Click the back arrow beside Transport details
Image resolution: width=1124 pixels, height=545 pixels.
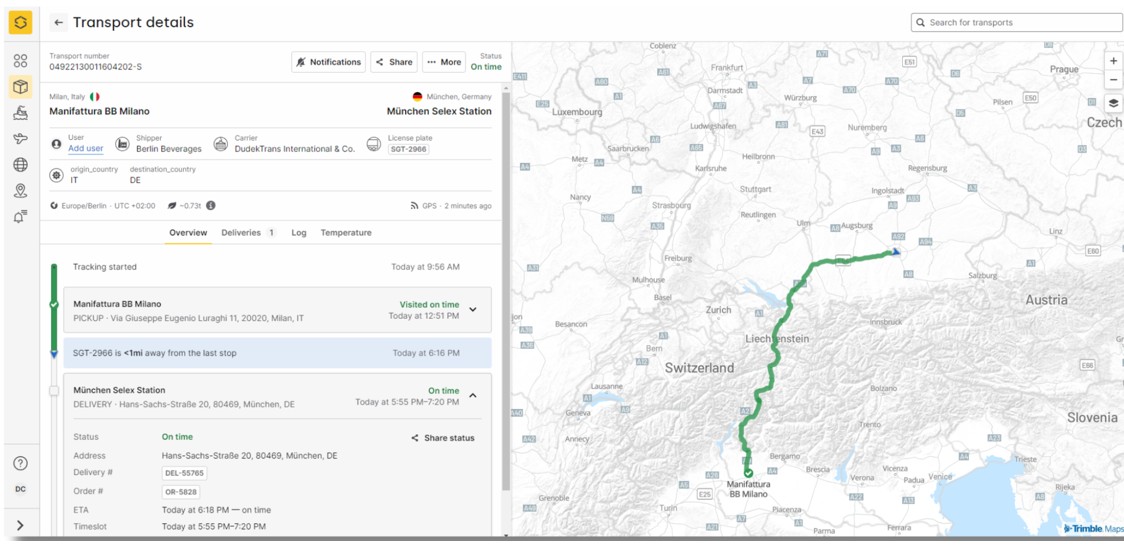pos(59,22)
